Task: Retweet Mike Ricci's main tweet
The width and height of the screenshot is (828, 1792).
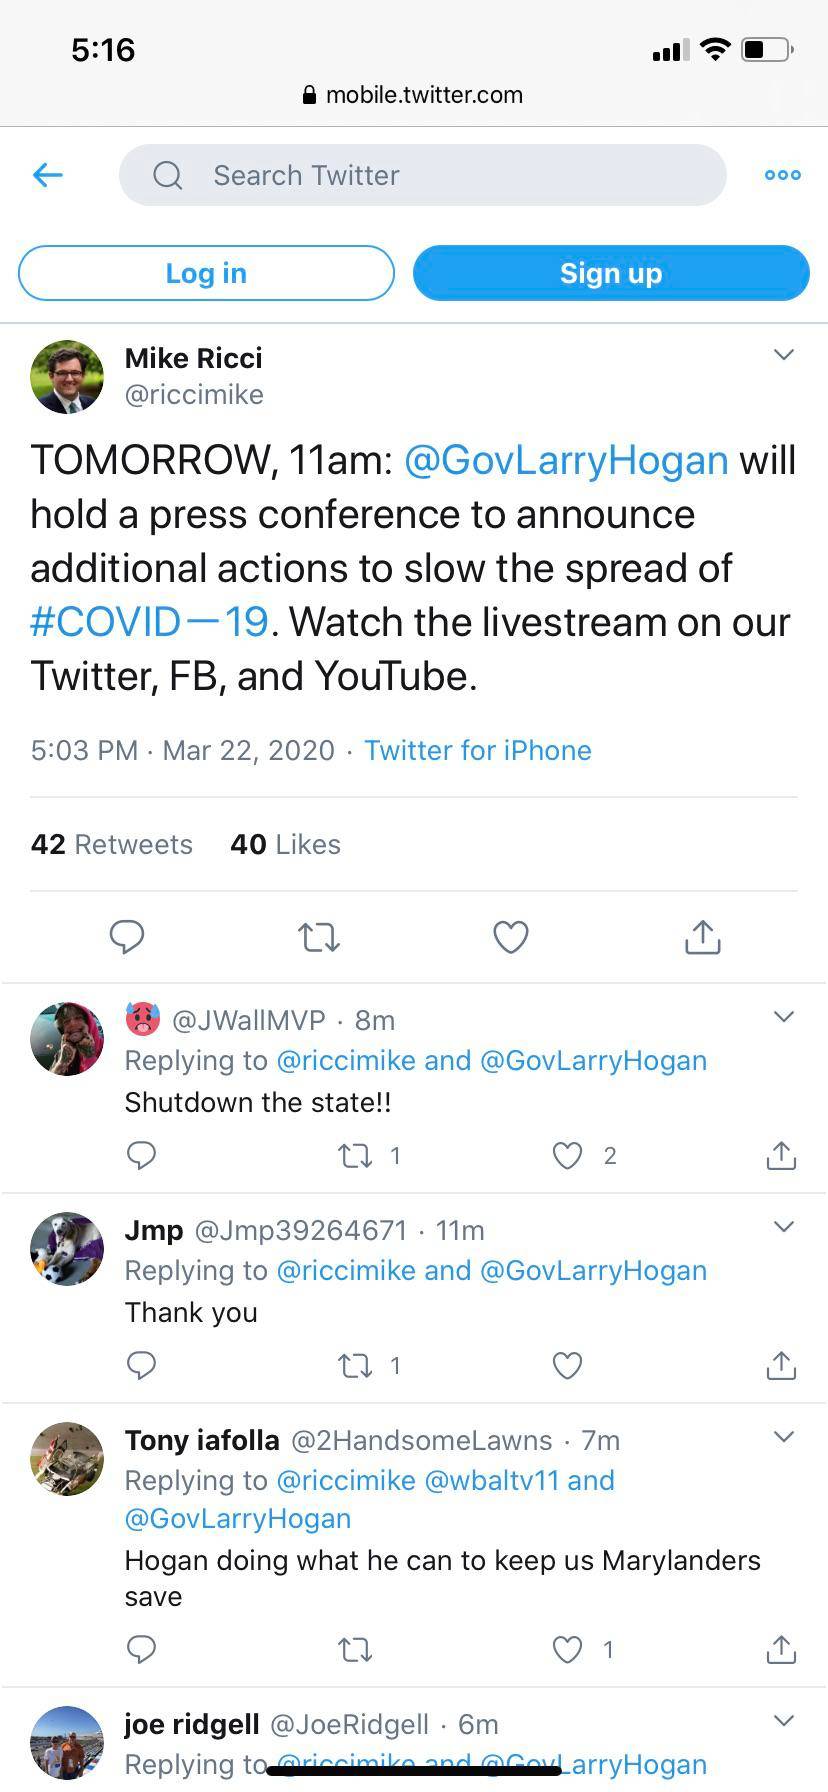Action: coord(319,937)
